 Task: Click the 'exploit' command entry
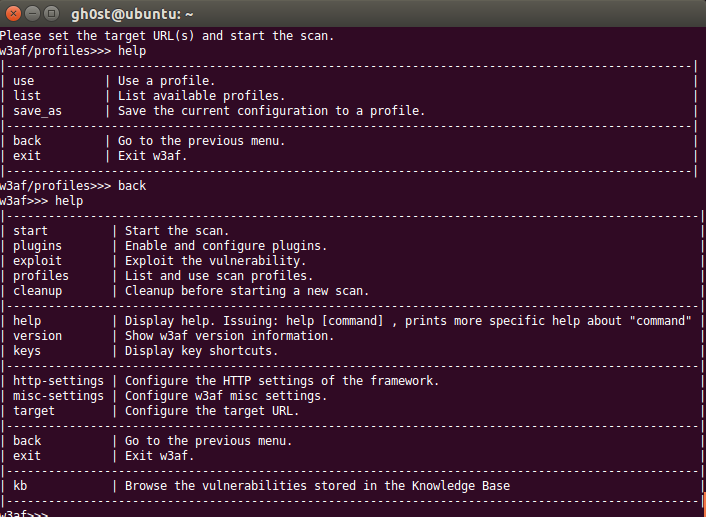click(x=37, y=260)
